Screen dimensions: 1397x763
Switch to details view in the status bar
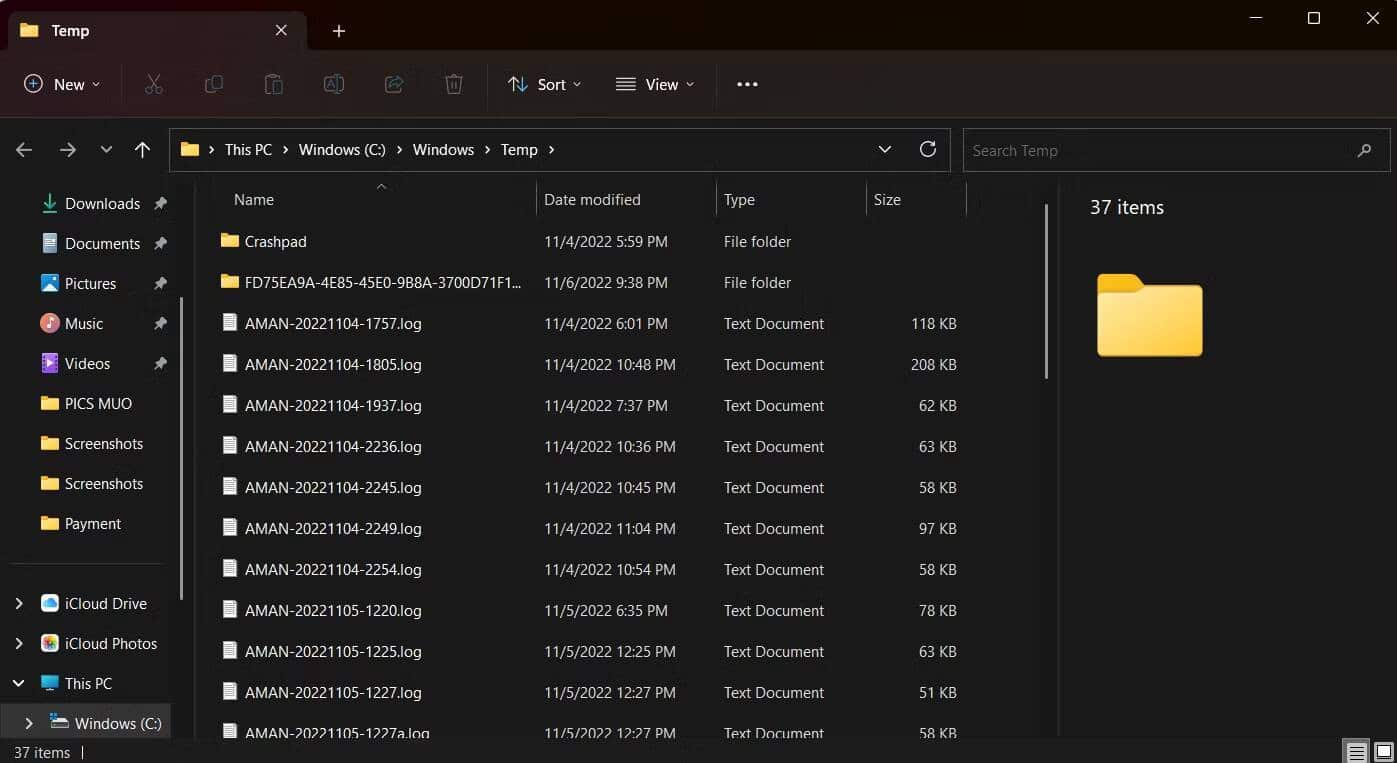coord(1355,750)
